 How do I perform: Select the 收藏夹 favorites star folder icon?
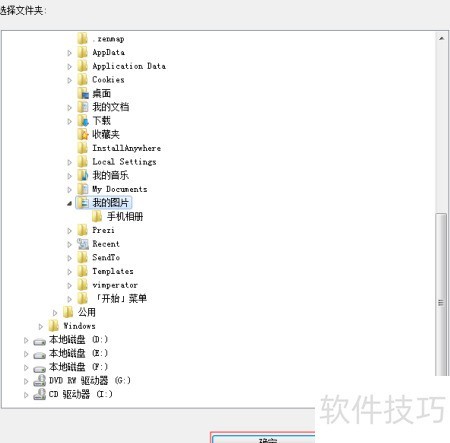pyautogui.click(x=83, y=134)
